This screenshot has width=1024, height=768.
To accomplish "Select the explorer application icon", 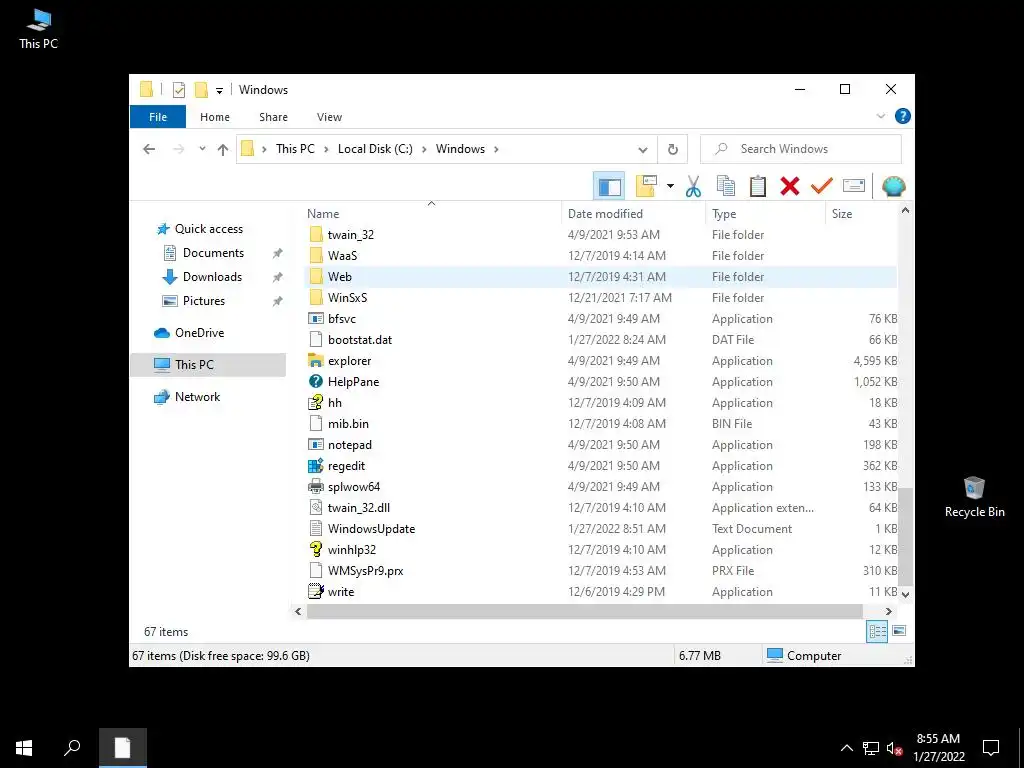I will (316, 360).
